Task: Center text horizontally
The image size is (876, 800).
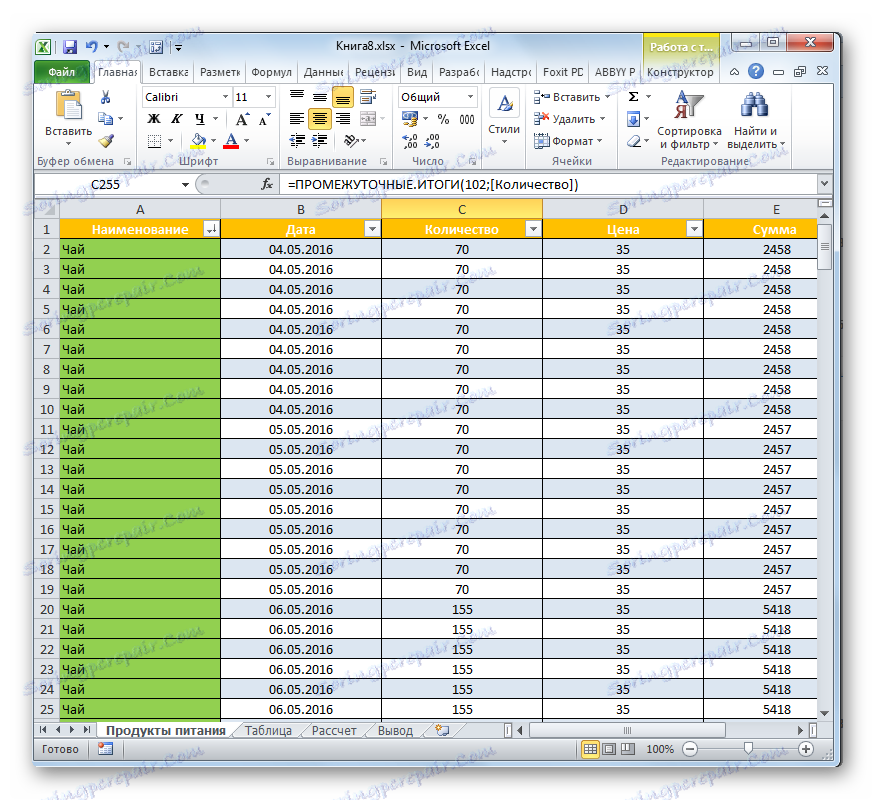Action: pos(320,119)
